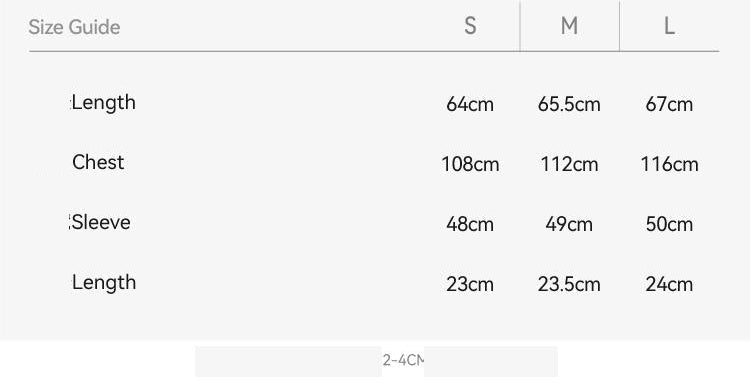Click the 65.5cm length value
The height and width of the screenshot is (385, 750).
tap(569, 104)
